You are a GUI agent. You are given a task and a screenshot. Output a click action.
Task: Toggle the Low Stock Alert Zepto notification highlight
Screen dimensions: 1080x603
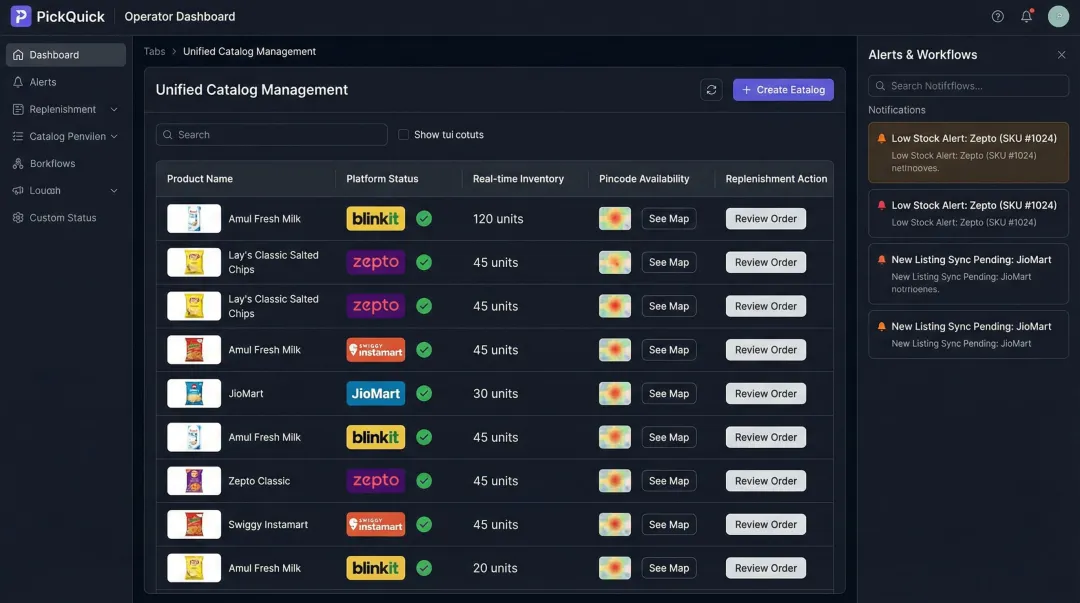tap(968, 150)
